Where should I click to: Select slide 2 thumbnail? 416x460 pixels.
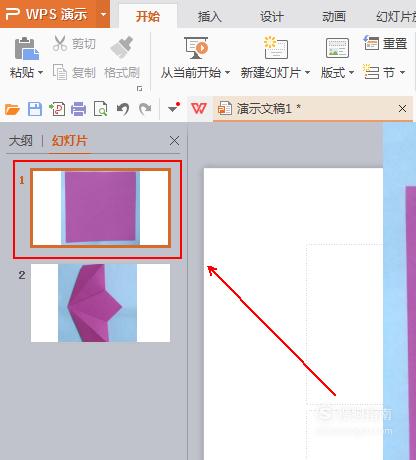(x=100, y=303)
